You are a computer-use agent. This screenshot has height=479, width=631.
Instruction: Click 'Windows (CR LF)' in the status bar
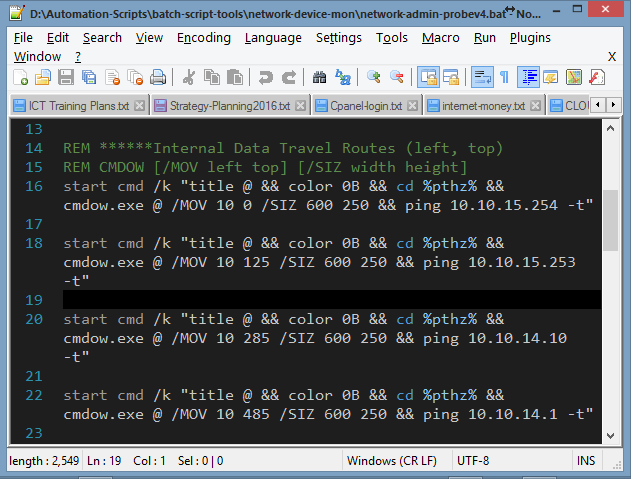(392, 460)
